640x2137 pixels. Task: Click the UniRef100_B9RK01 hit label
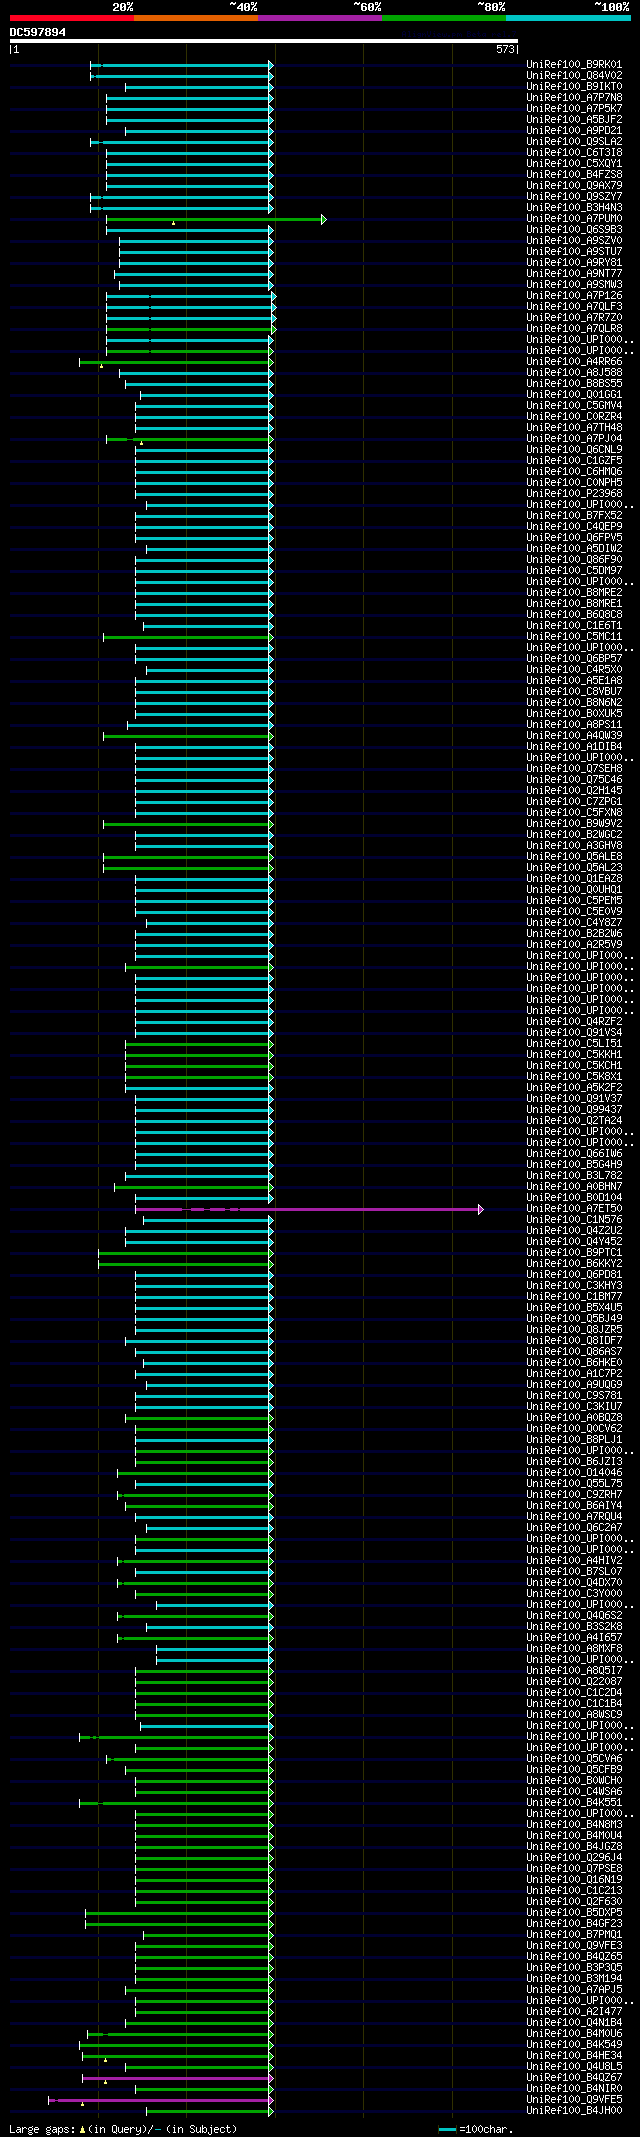pyautogui.click(x=574, y=65)
